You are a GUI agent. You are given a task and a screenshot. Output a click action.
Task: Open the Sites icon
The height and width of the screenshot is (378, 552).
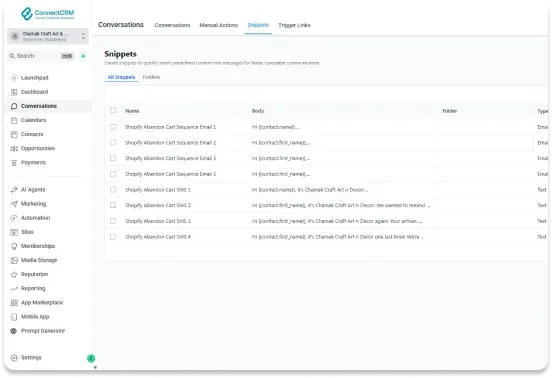pos(14,232)
